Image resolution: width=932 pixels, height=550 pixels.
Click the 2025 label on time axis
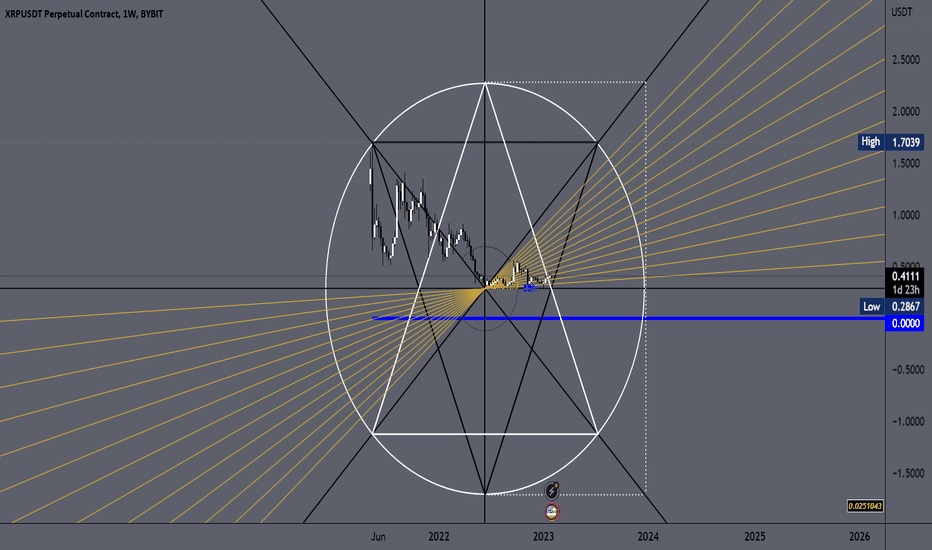(755, 537)
